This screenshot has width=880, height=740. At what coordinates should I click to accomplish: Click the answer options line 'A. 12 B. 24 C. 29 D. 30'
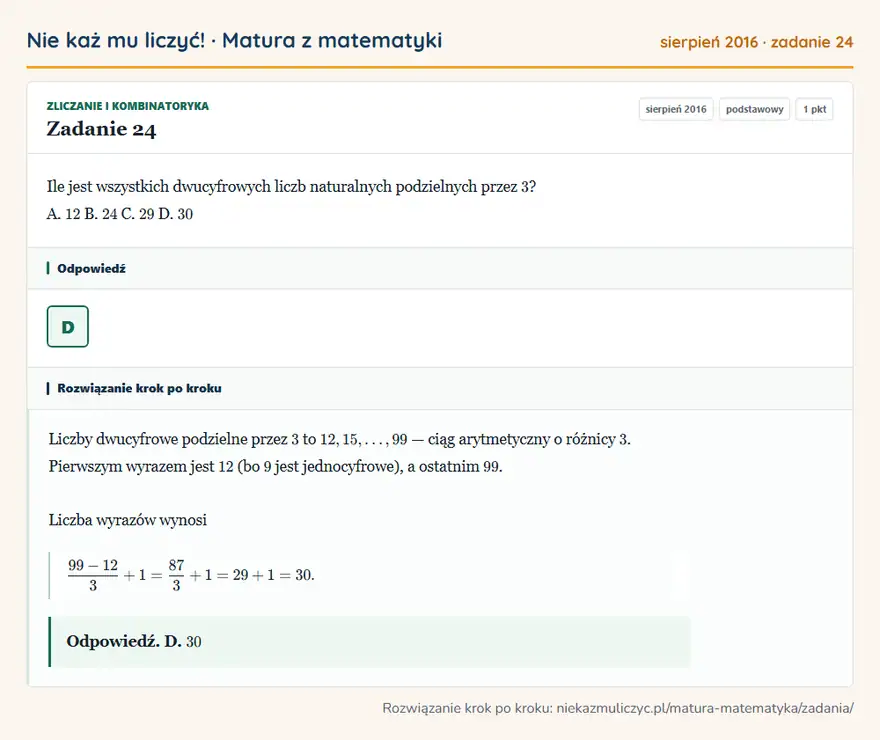[x=120, y=214]
